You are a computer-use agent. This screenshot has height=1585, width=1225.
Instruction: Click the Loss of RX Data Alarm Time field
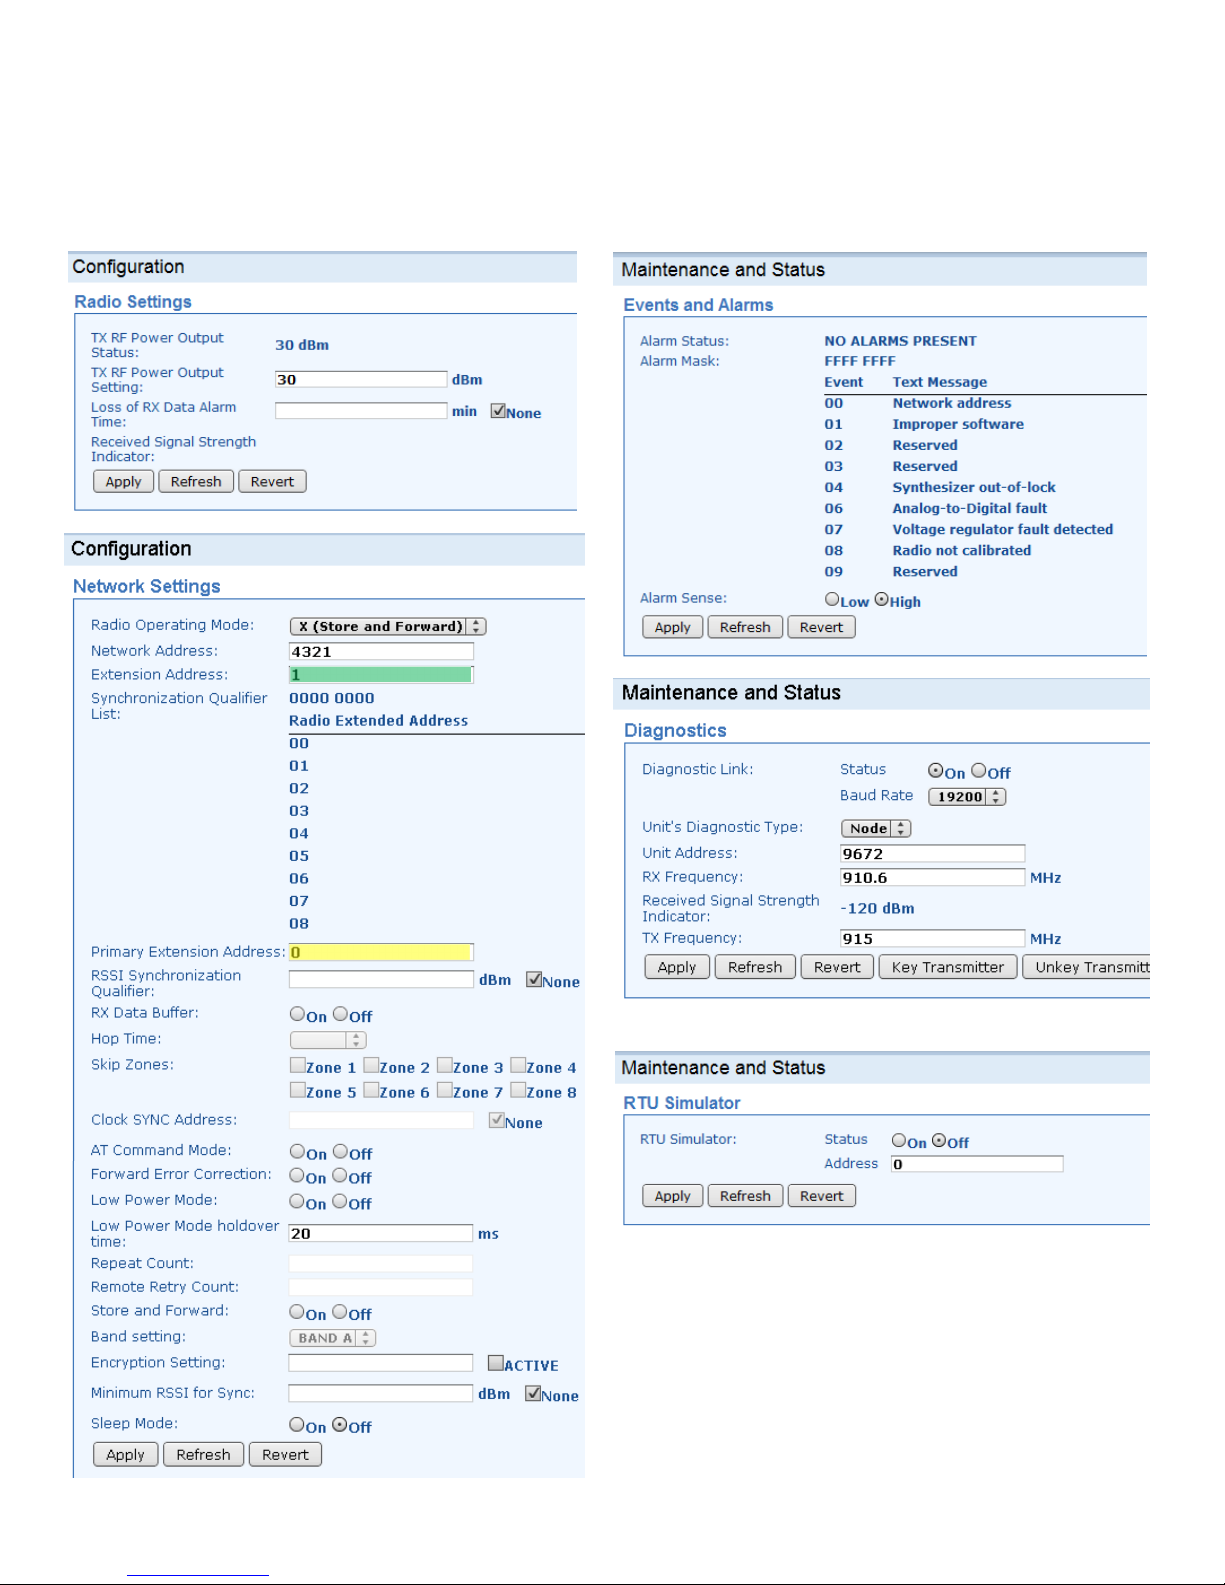coord(361,411)
